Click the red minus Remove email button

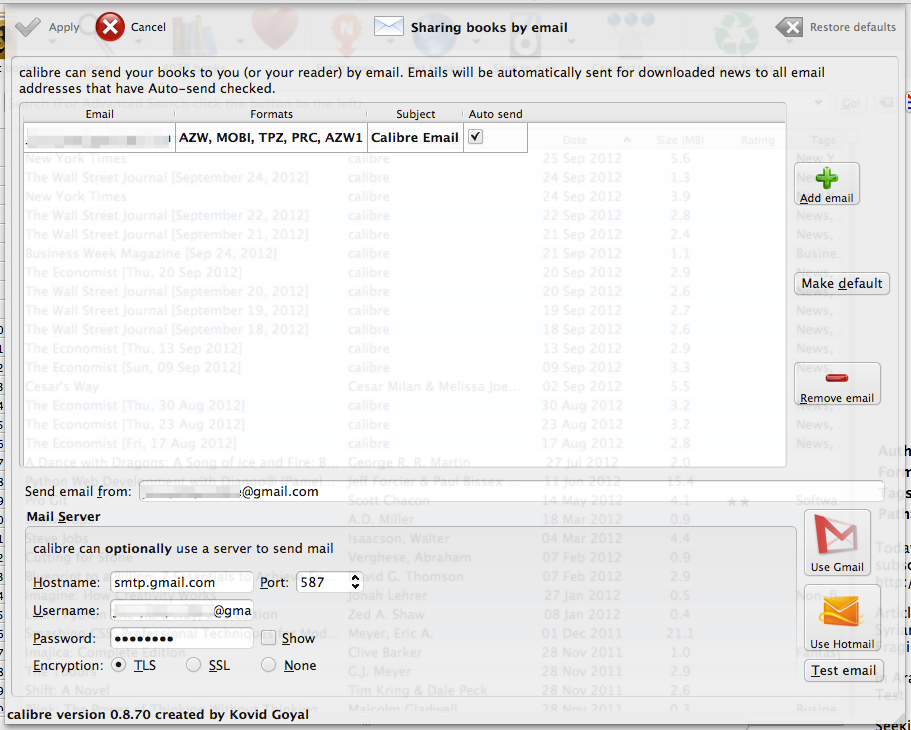(x=837, y=384)
